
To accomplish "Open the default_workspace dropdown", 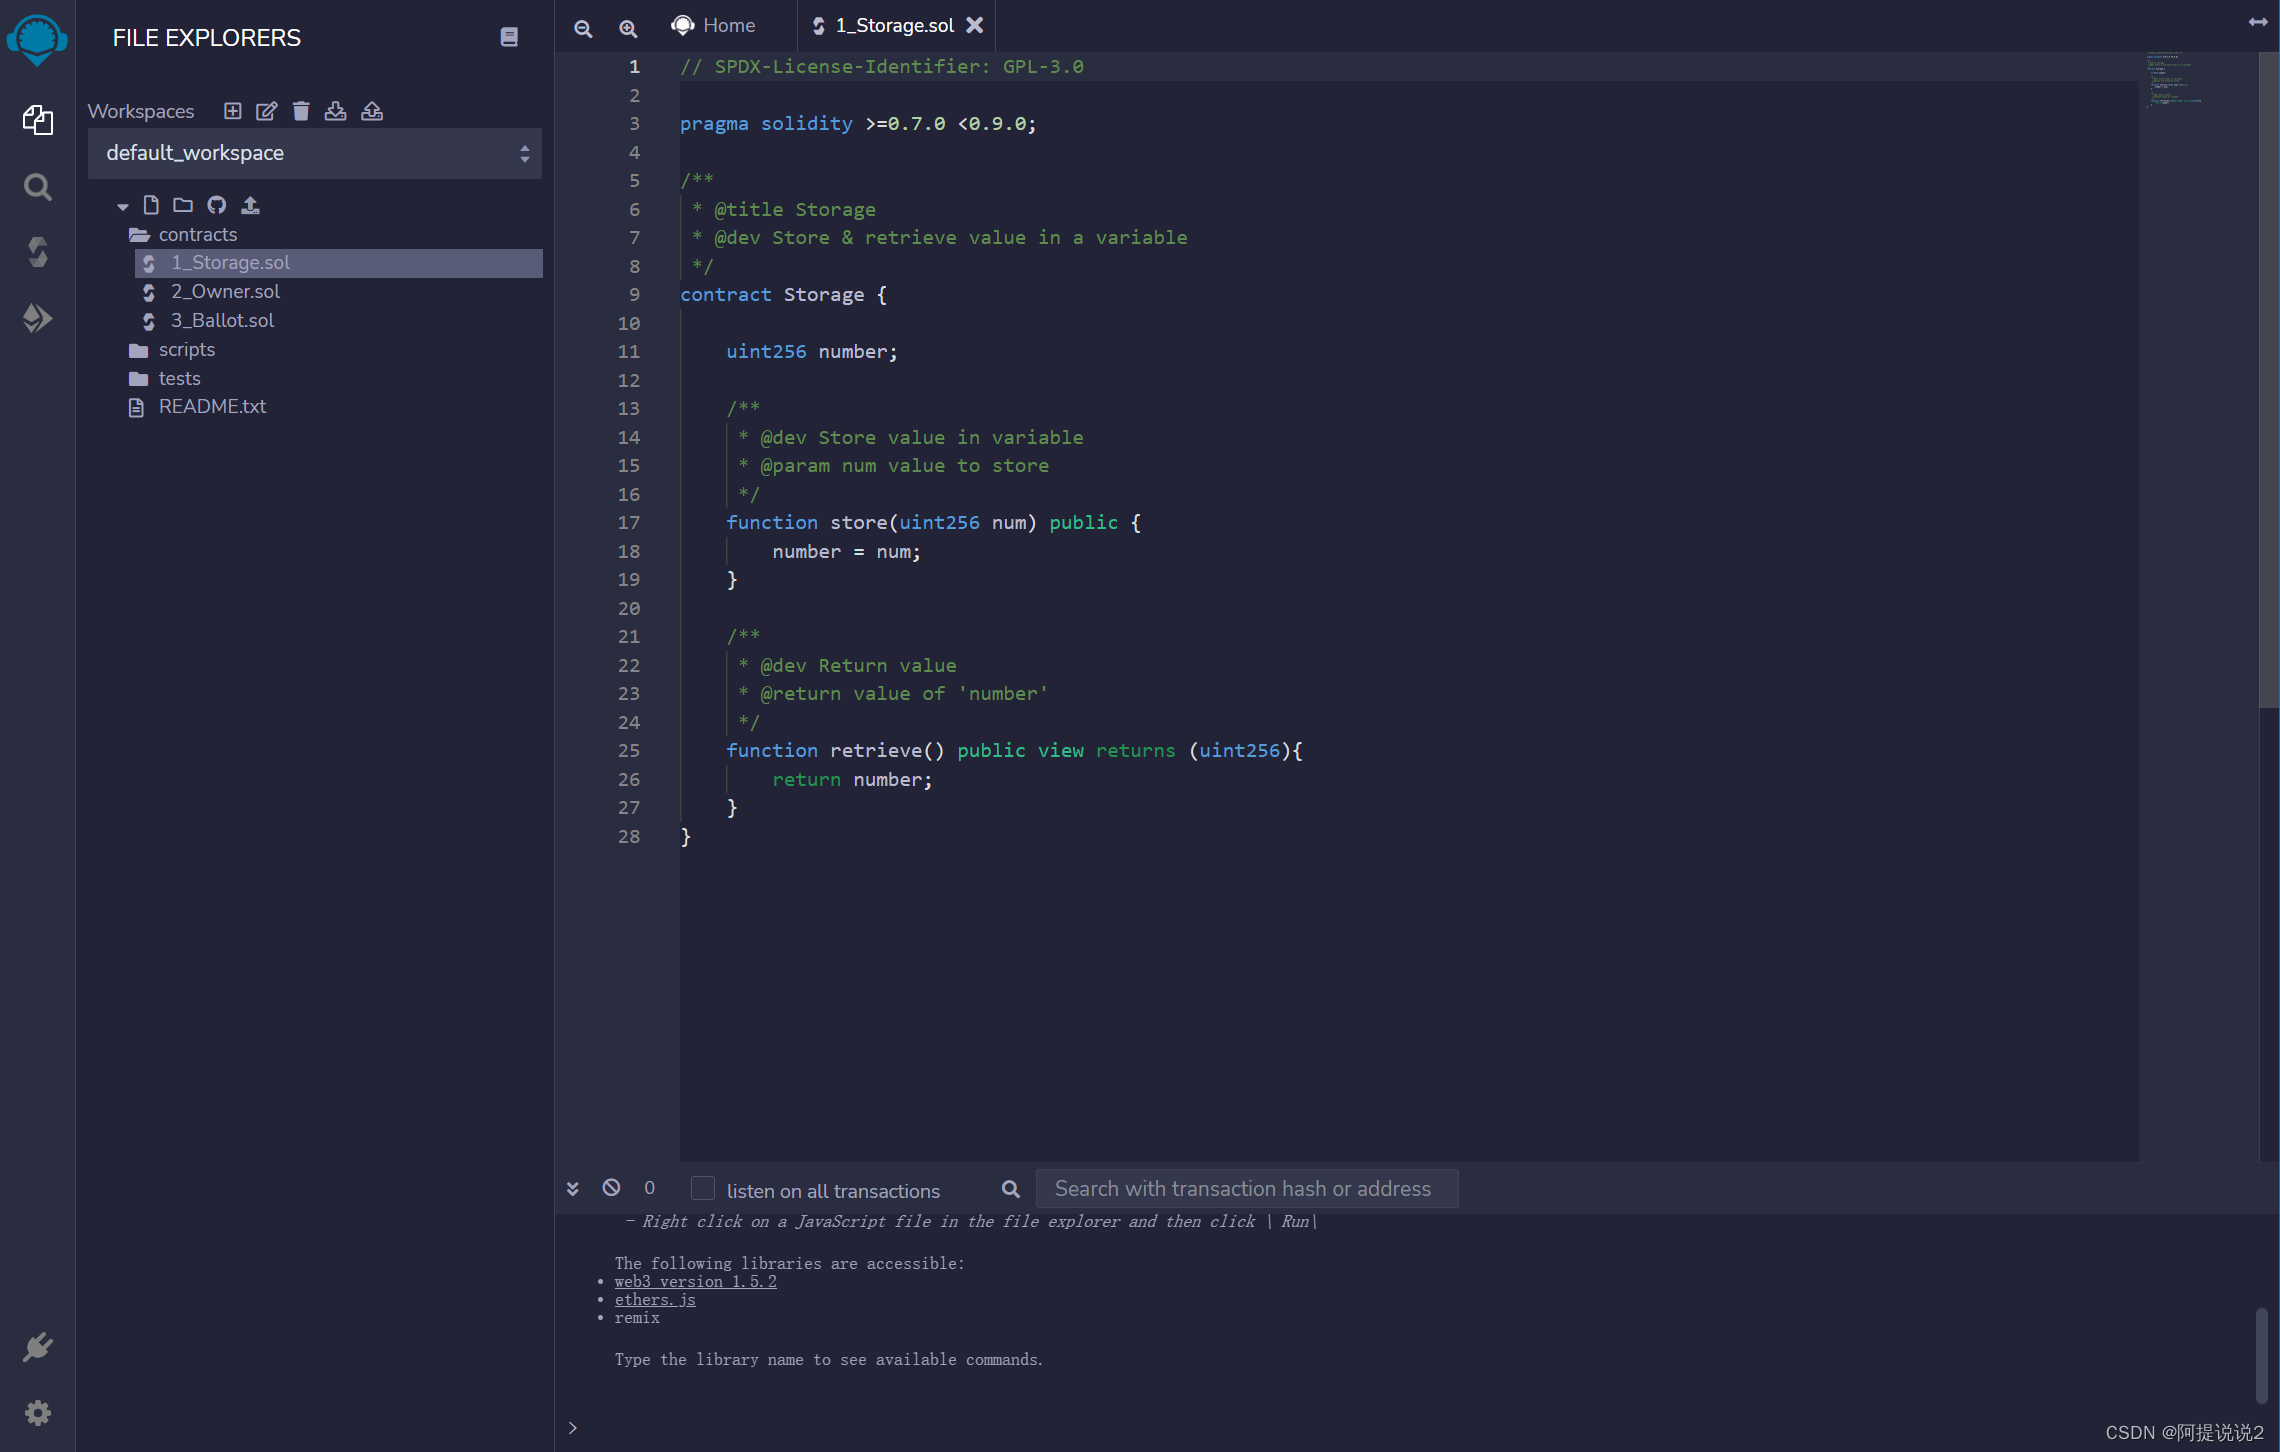I will pyautogui.click(x=314, y=153).
